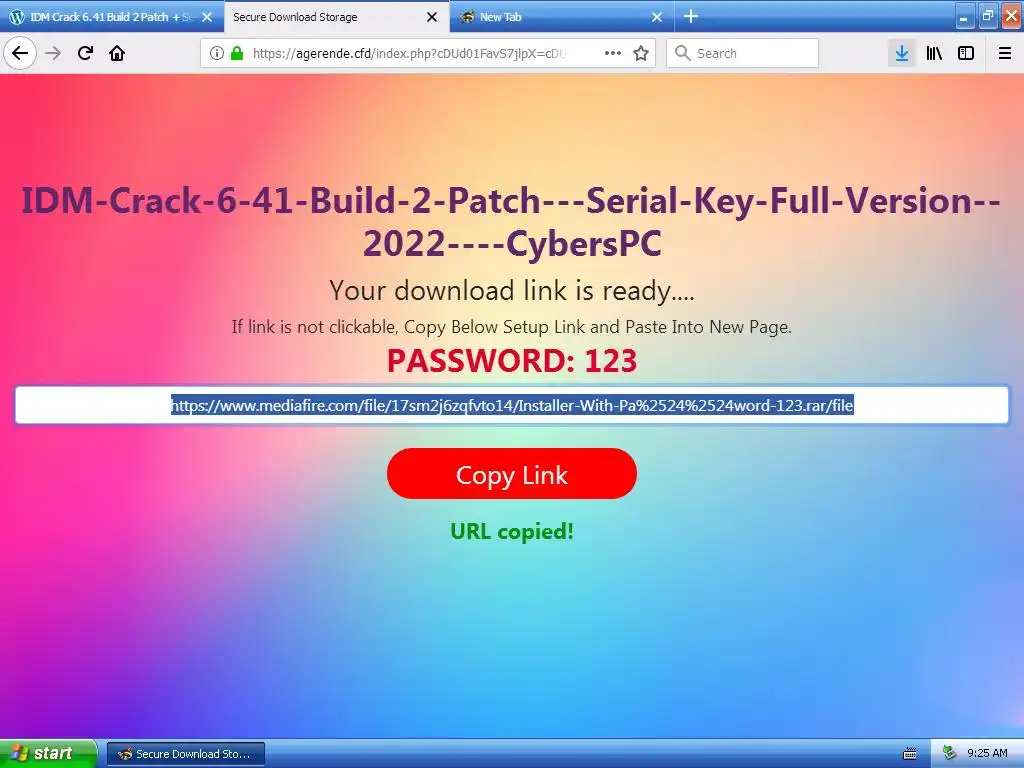Click the mediafire link text field
Image resolution: width=1024 pixels, height=768 pixels.
pos(511,406)
